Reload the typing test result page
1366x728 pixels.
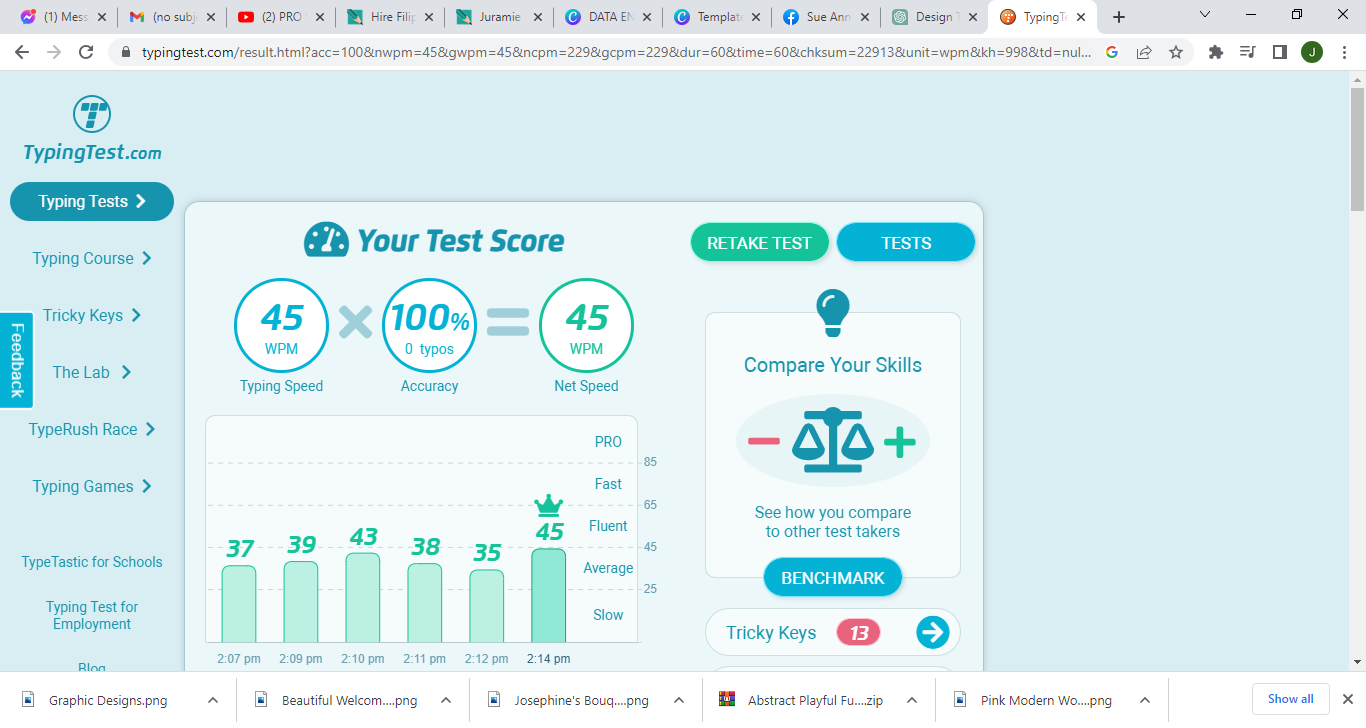pyautogui.click(x=86, y=52)
